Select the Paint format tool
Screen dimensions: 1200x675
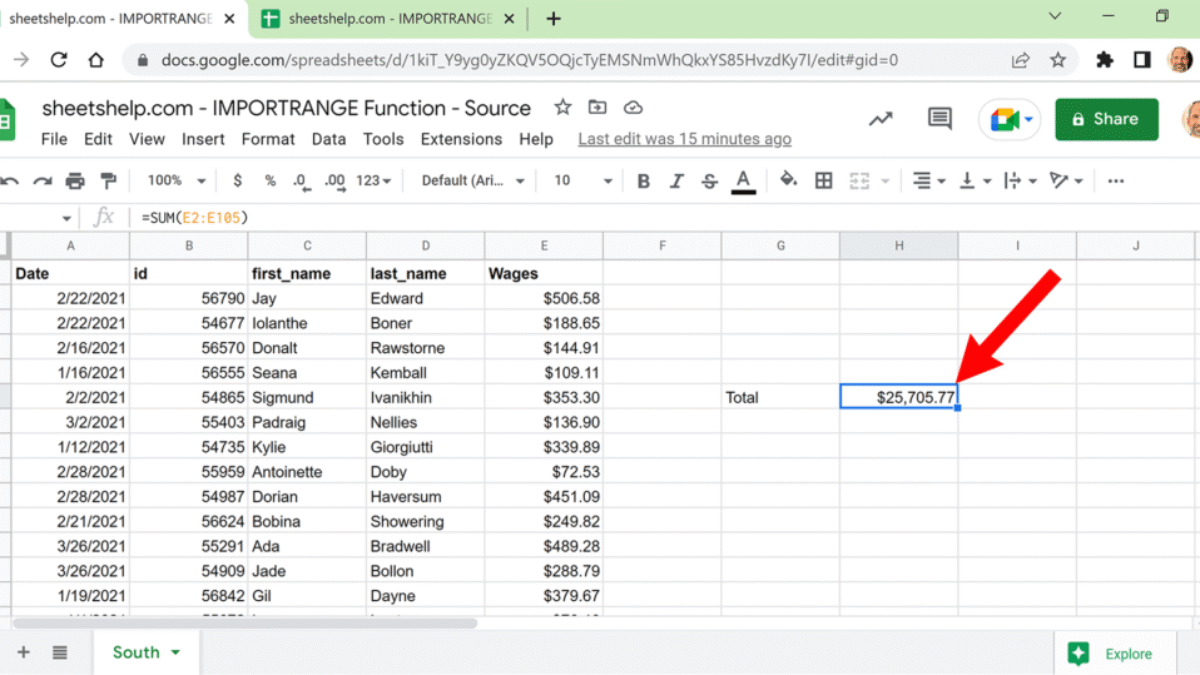108,181
